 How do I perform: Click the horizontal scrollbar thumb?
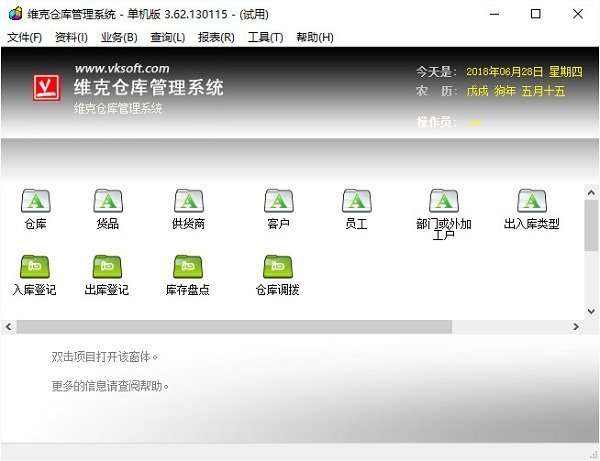coord(234,327)
